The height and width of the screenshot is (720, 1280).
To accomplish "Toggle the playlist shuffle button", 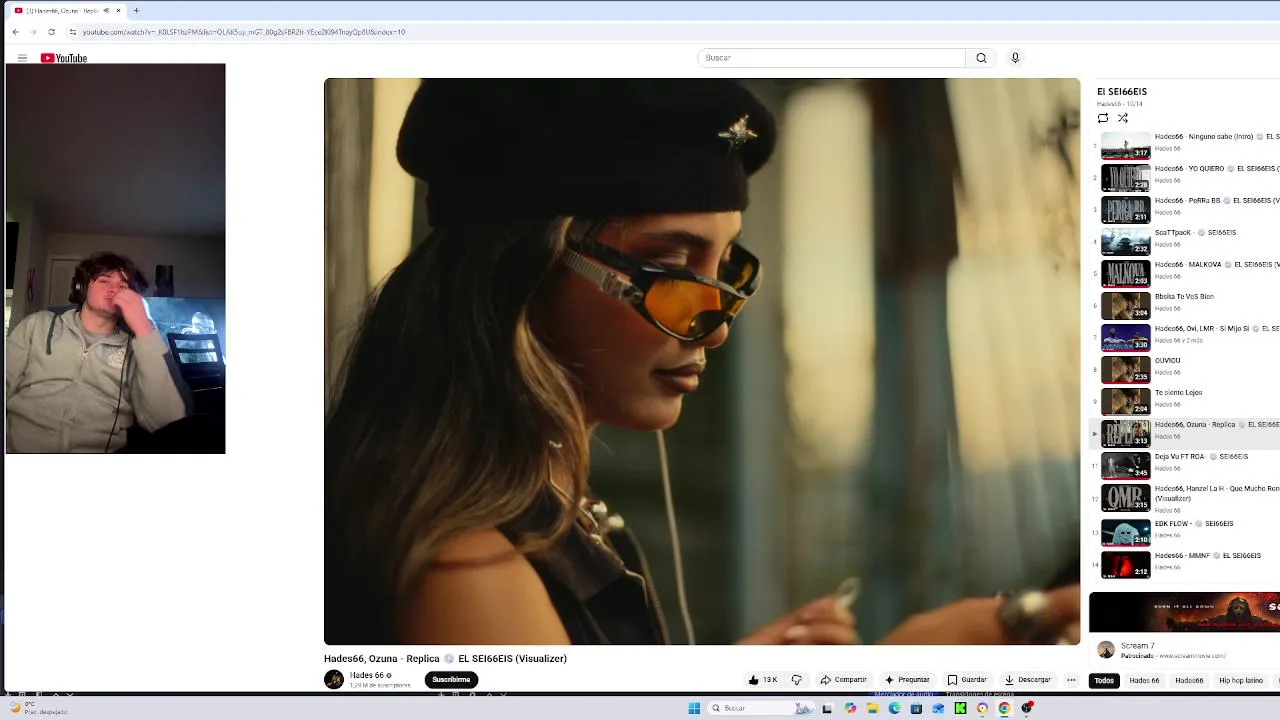I will point(1123,118).
